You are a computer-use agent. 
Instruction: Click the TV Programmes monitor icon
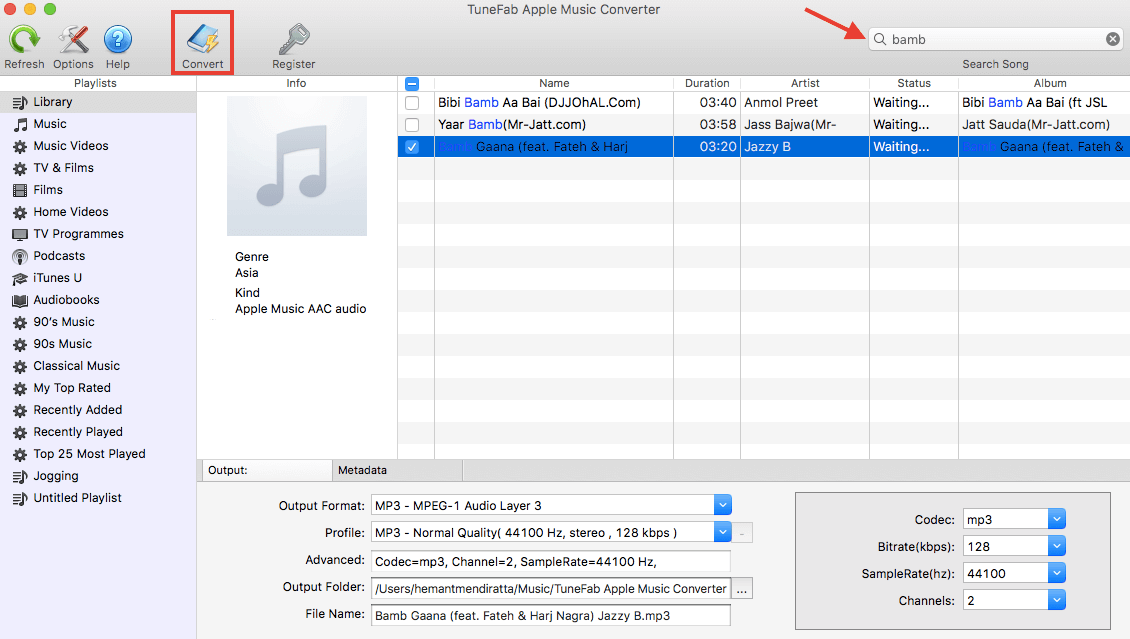20,235
